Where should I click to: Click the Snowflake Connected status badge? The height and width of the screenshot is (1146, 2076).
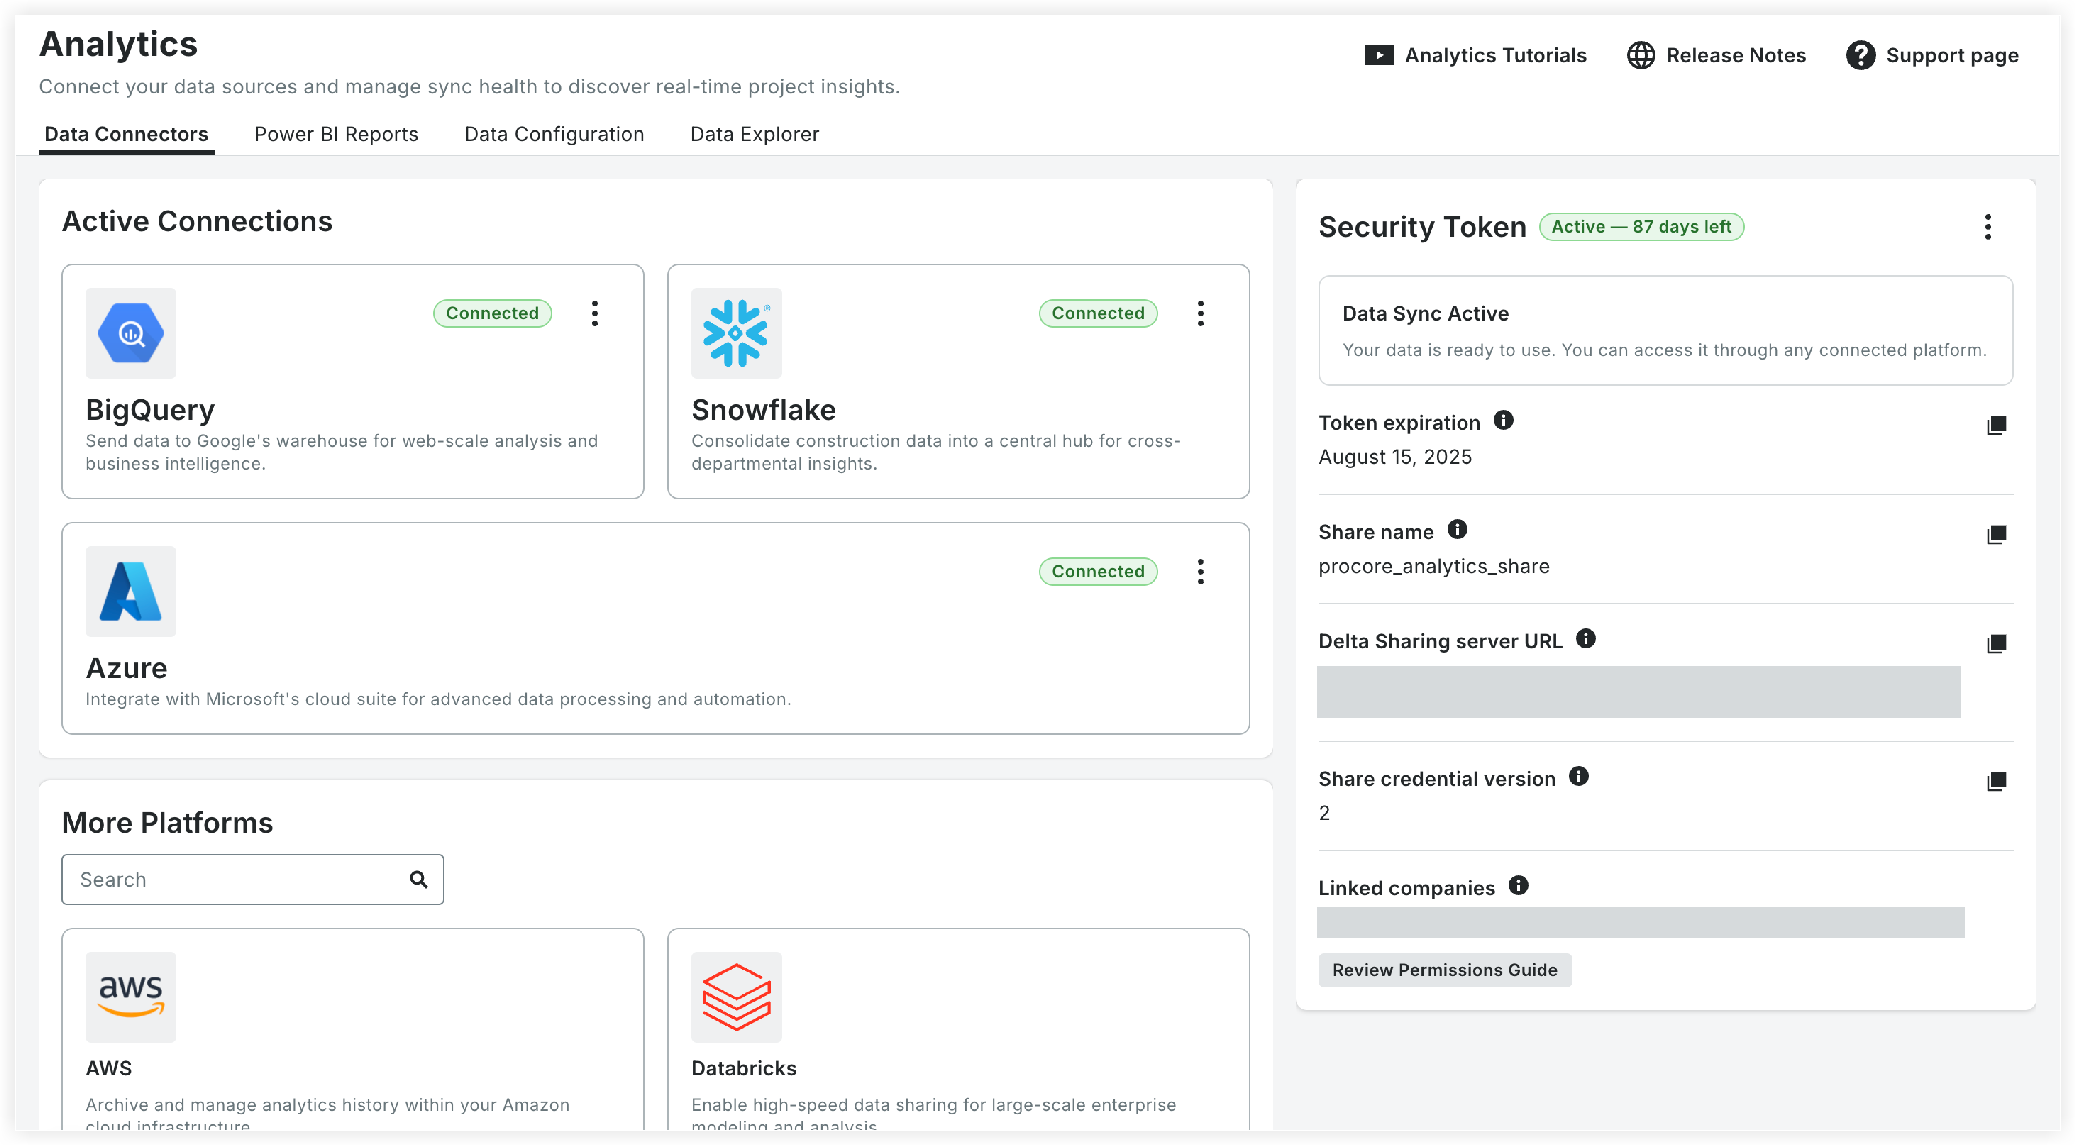coord(1098,313)
